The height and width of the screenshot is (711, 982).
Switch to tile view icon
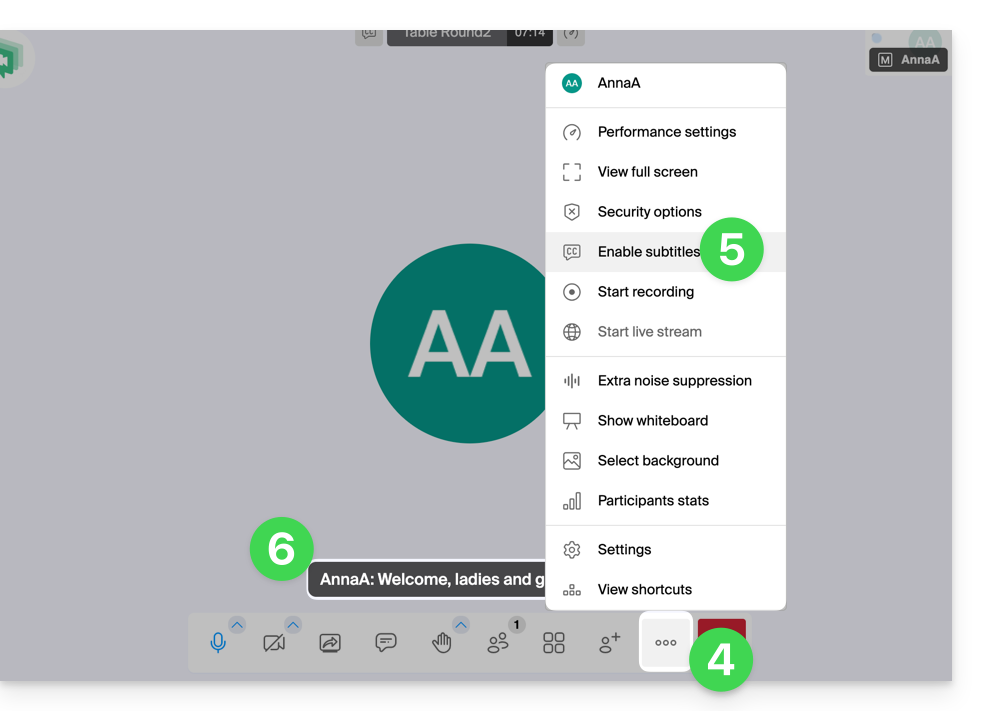554,643
